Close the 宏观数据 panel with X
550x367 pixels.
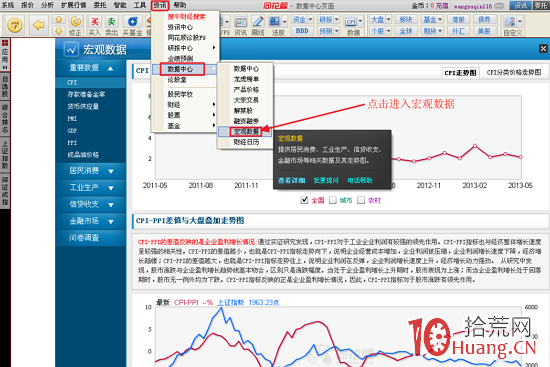[x=543, y=48]
